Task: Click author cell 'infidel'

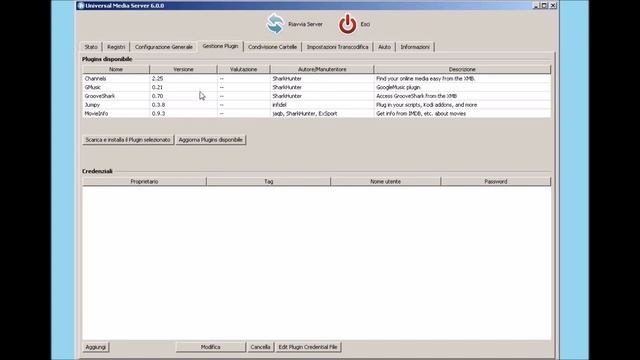Action: (322, 105)
